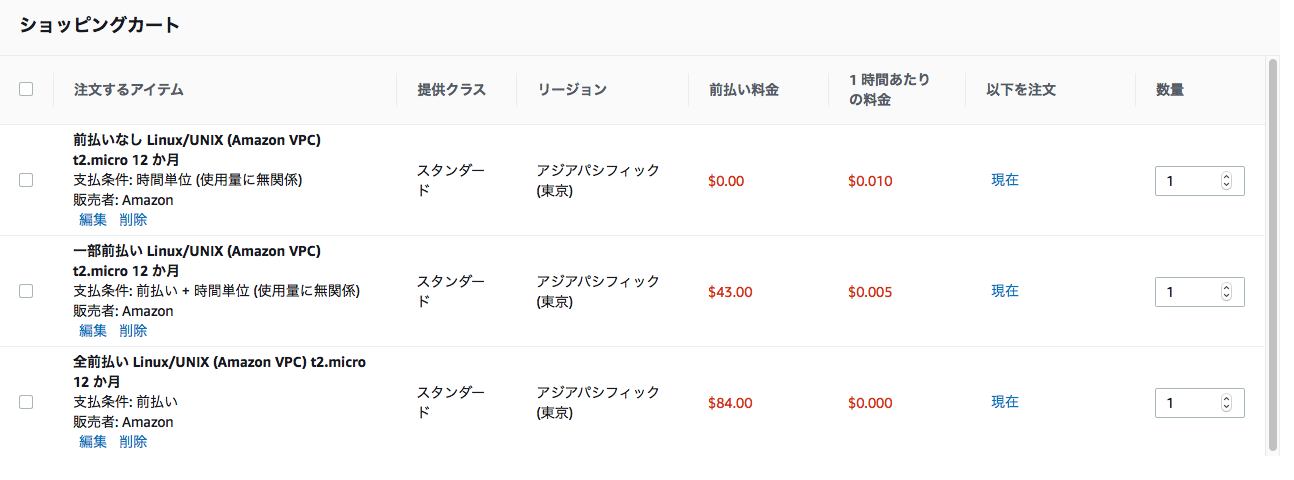This screenshot has width=1294, height=480.
Task: Open 現在 link in the $43.00 row
Action: [x=1005, y=291]
